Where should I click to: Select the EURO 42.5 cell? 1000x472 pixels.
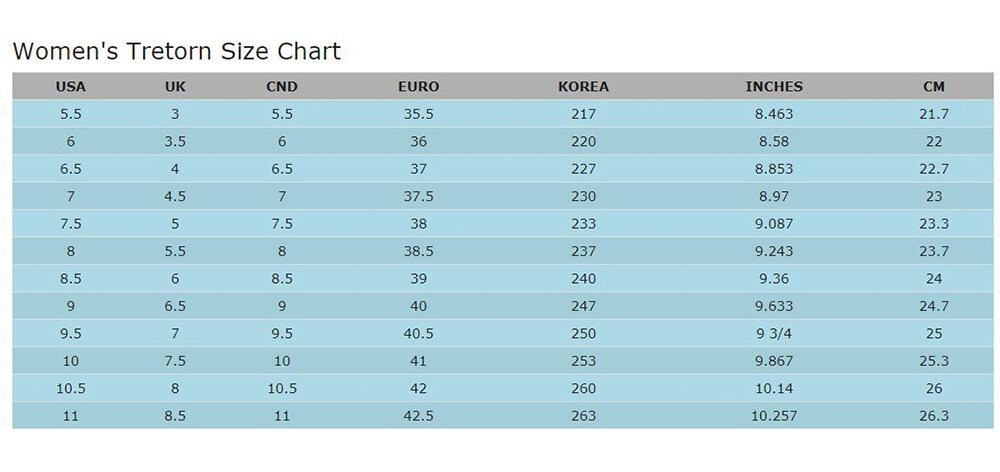[418, 415]
